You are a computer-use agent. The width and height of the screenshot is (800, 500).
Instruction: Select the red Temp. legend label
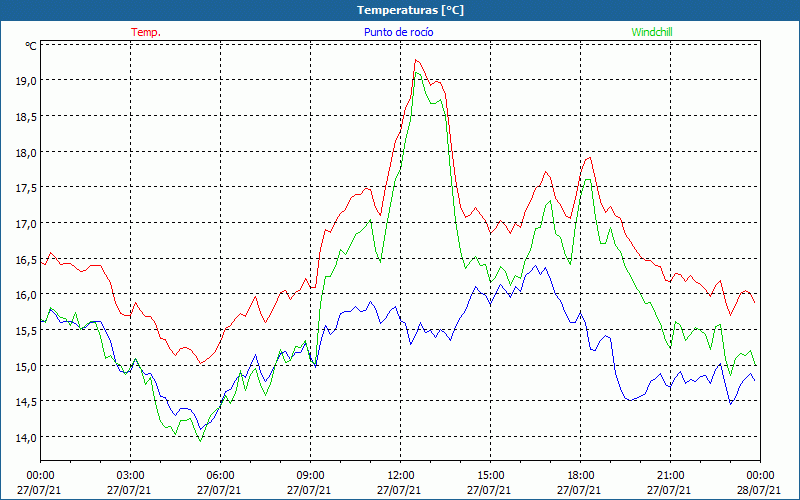pos(146,32)
